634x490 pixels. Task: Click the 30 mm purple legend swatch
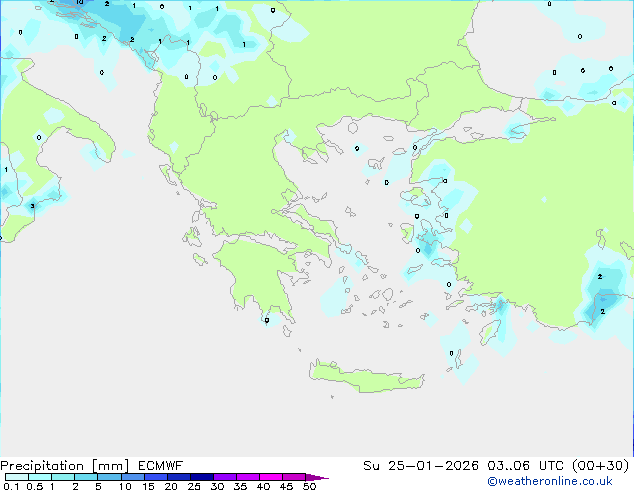tap(225, 477)
